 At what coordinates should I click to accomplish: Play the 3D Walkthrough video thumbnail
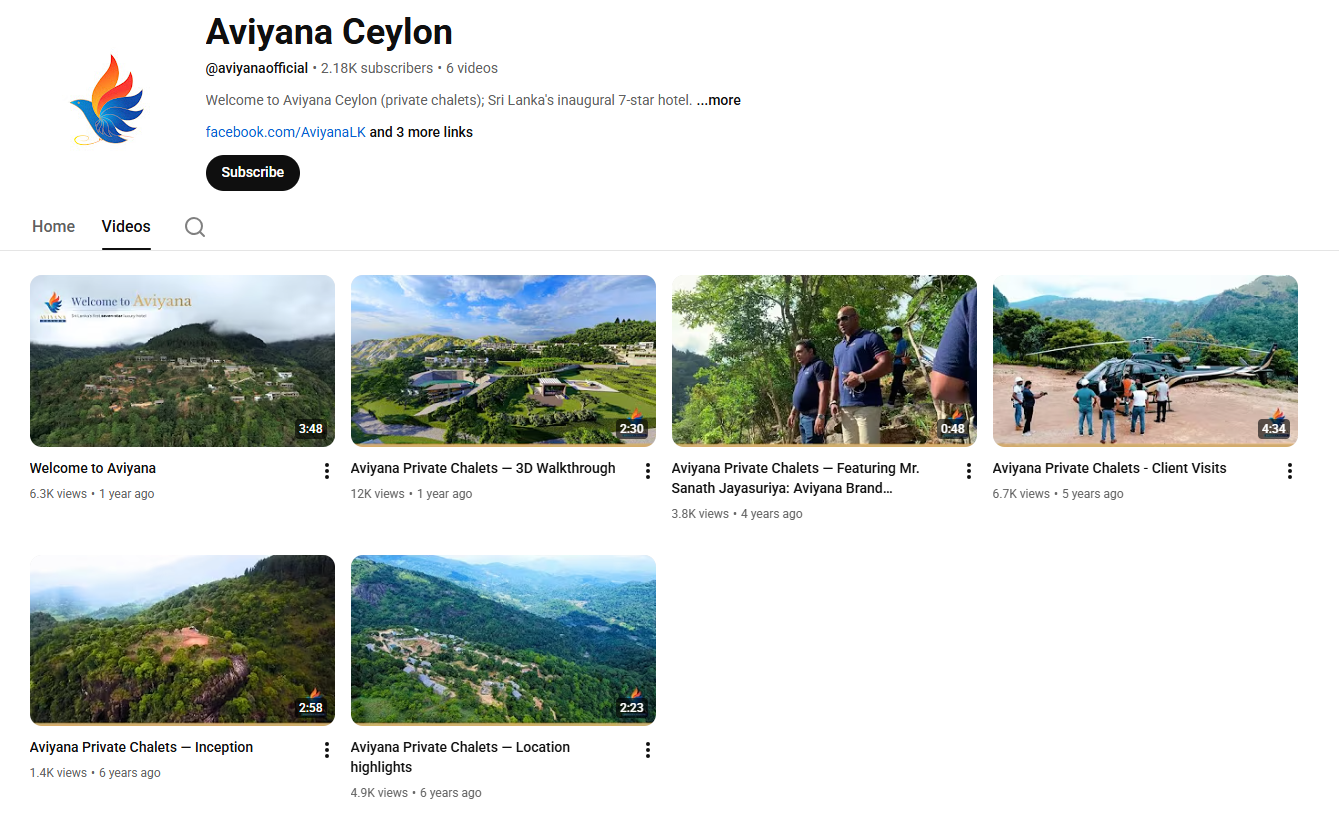503,360
